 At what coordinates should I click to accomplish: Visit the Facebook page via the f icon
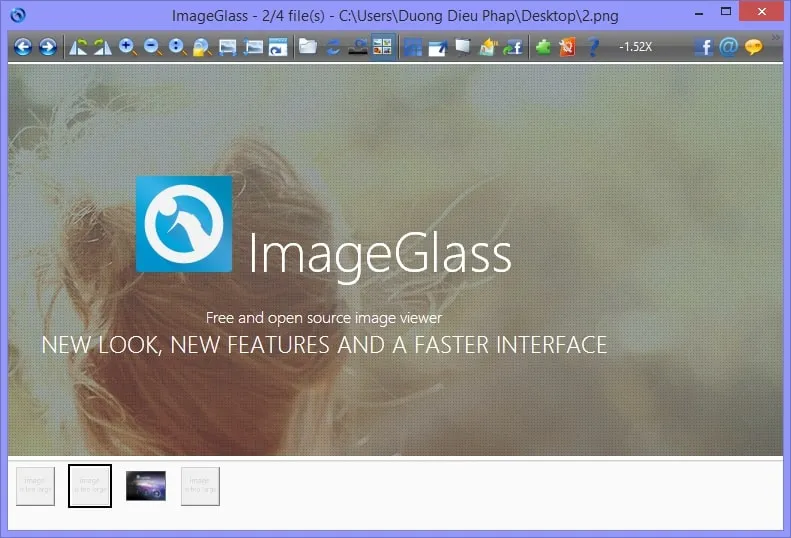tap(704, 47)
